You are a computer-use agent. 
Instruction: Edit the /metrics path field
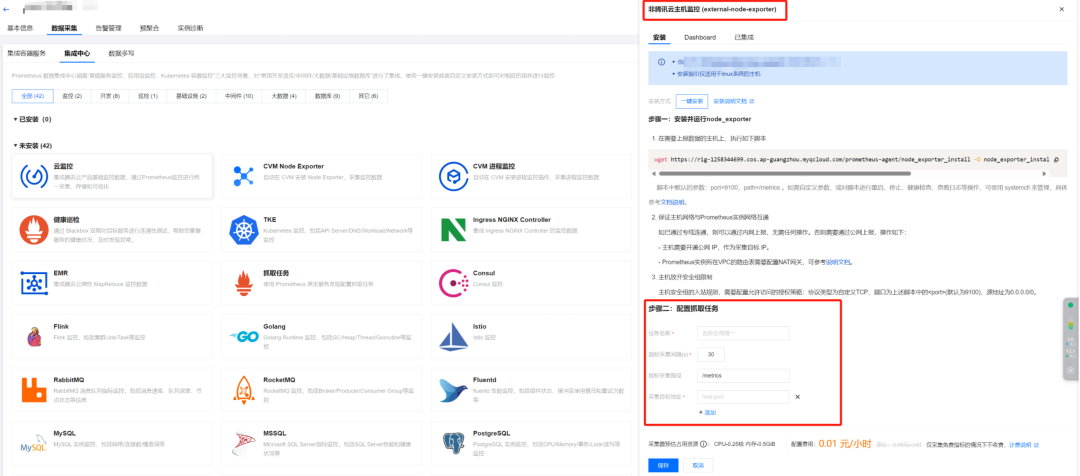(743, 375)
